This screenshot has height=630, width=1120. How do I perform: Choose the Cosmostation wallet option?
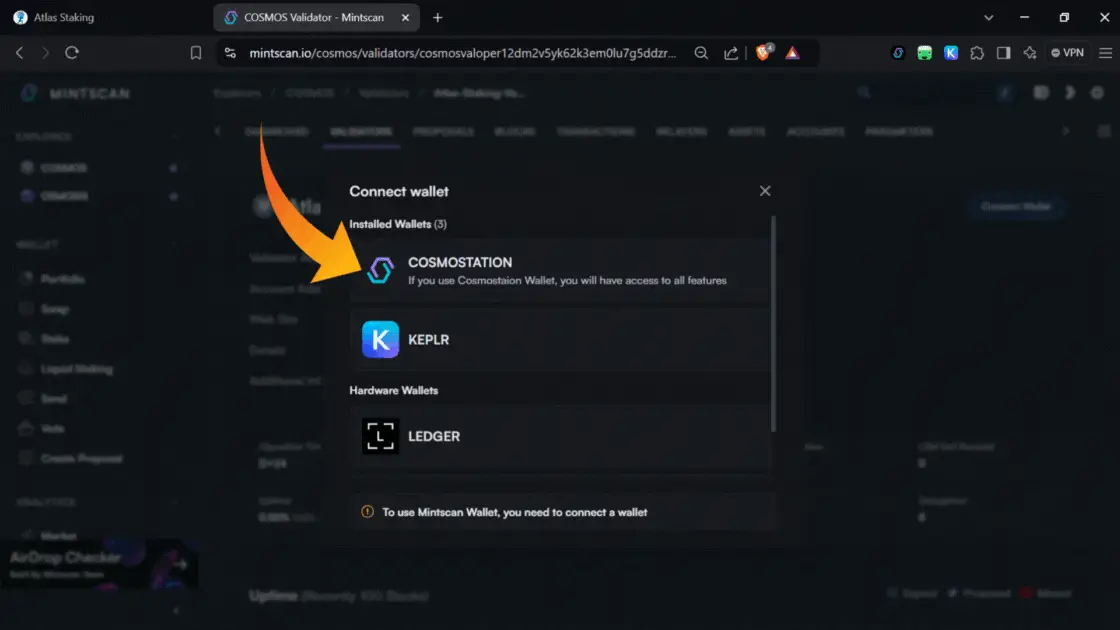(560, 270)
